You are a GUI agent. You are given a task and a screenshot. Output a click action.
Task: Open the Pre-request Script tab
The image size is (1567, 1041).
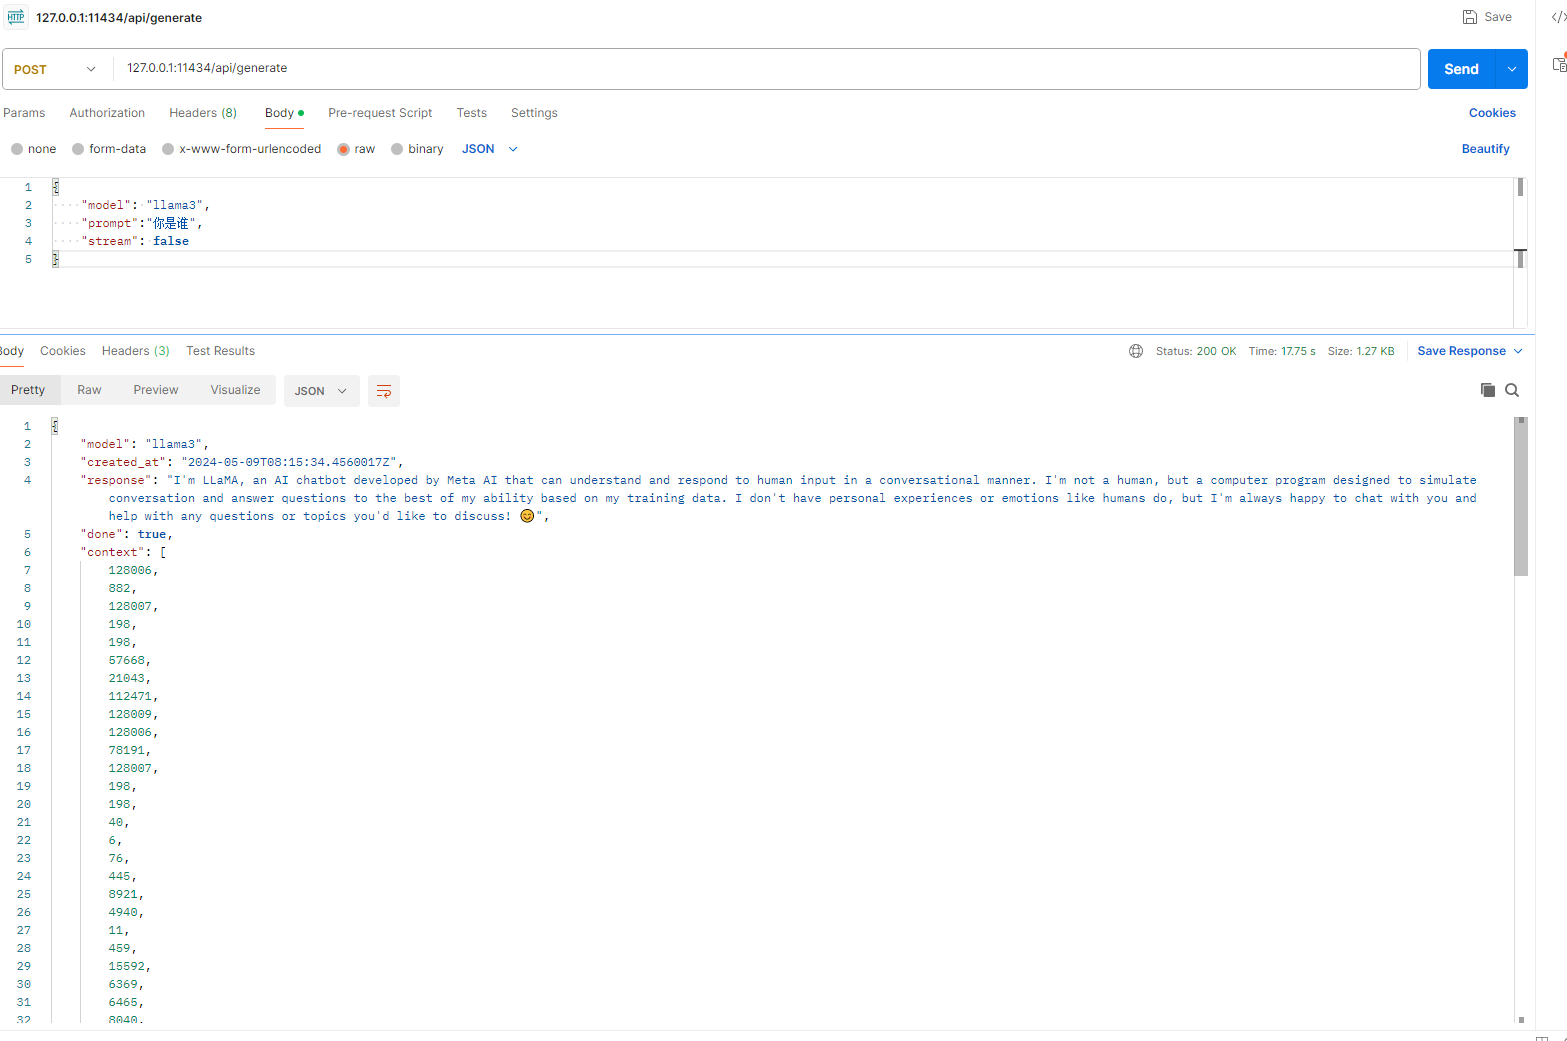pos(380,113)
